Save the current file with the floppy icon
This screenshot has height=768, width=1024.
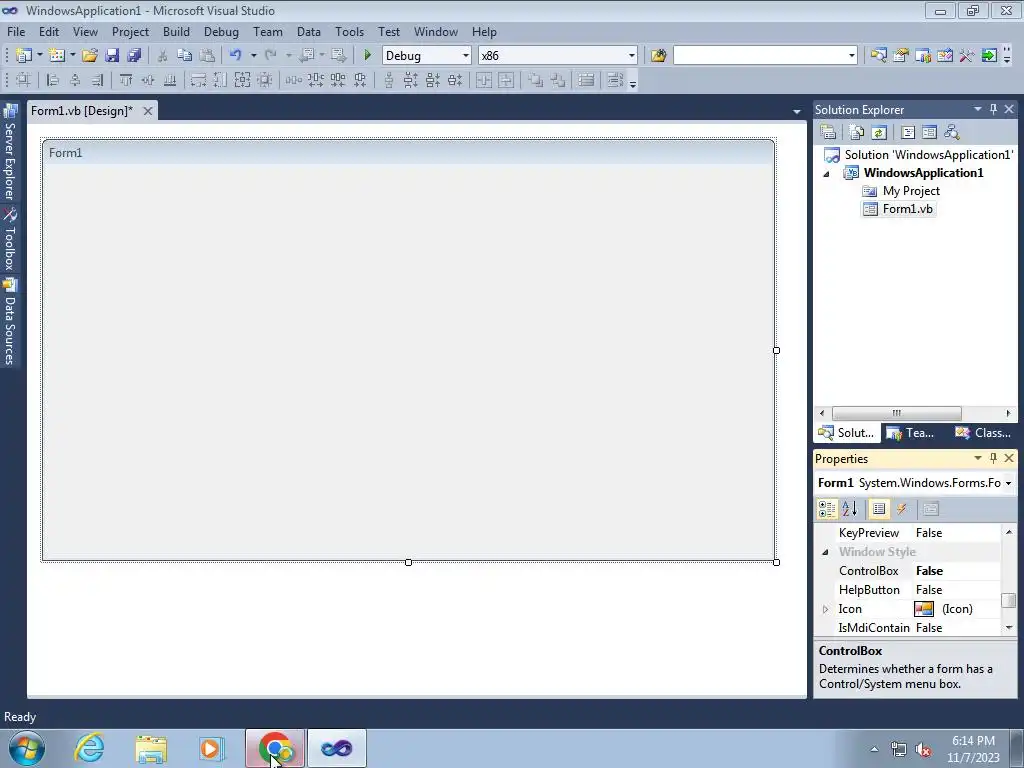(x=112, y=56)
